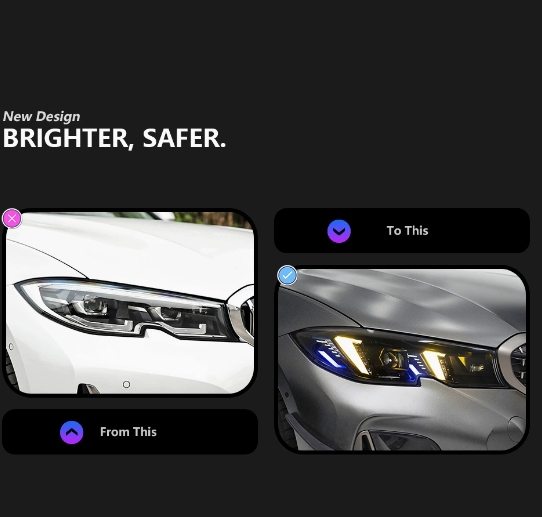Click the kidney grille on the grey car
Screen dimensions: 542x517
tap(513, 363)
